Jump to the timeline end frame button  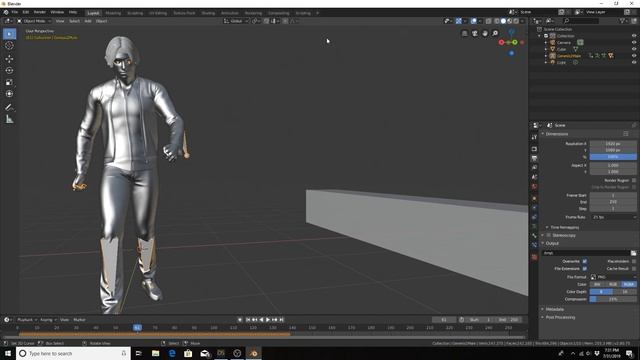click(281, 320)
